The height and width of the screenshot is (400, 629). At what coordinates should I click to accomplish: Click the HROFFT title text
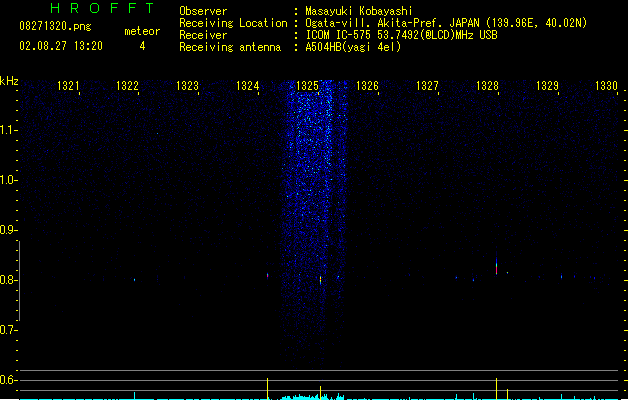[103, 8]
